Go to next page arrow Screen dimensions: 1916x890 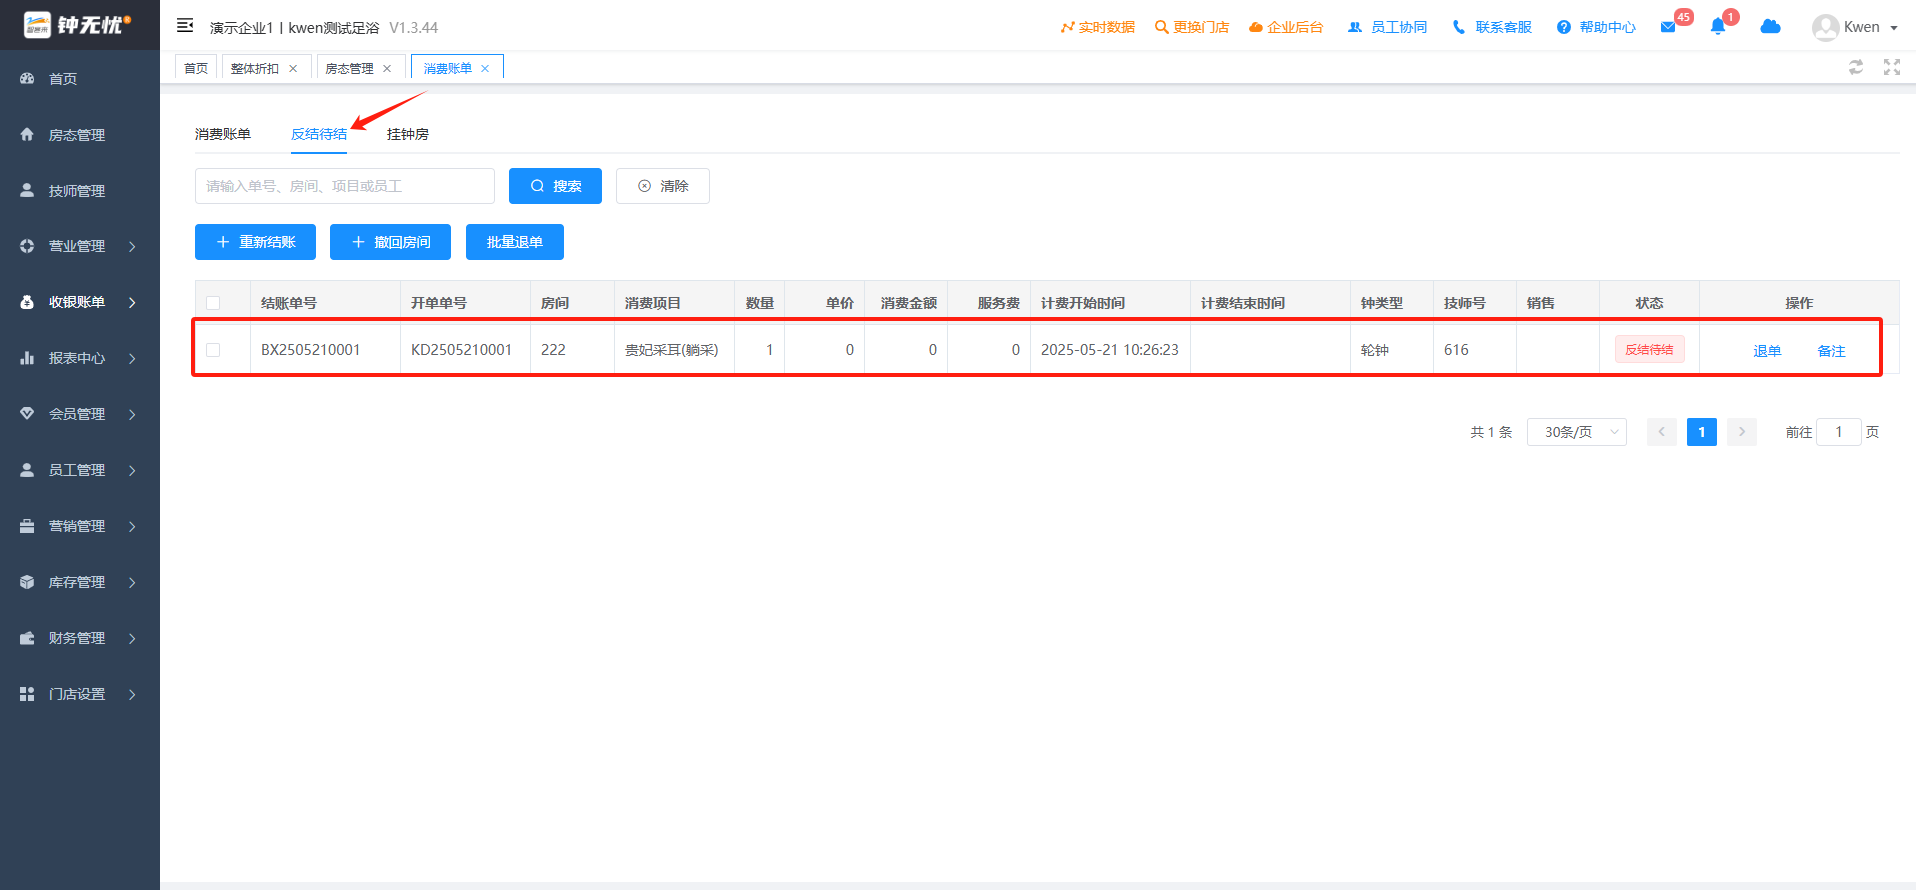pyautogui.click(x=1742, y=432)
